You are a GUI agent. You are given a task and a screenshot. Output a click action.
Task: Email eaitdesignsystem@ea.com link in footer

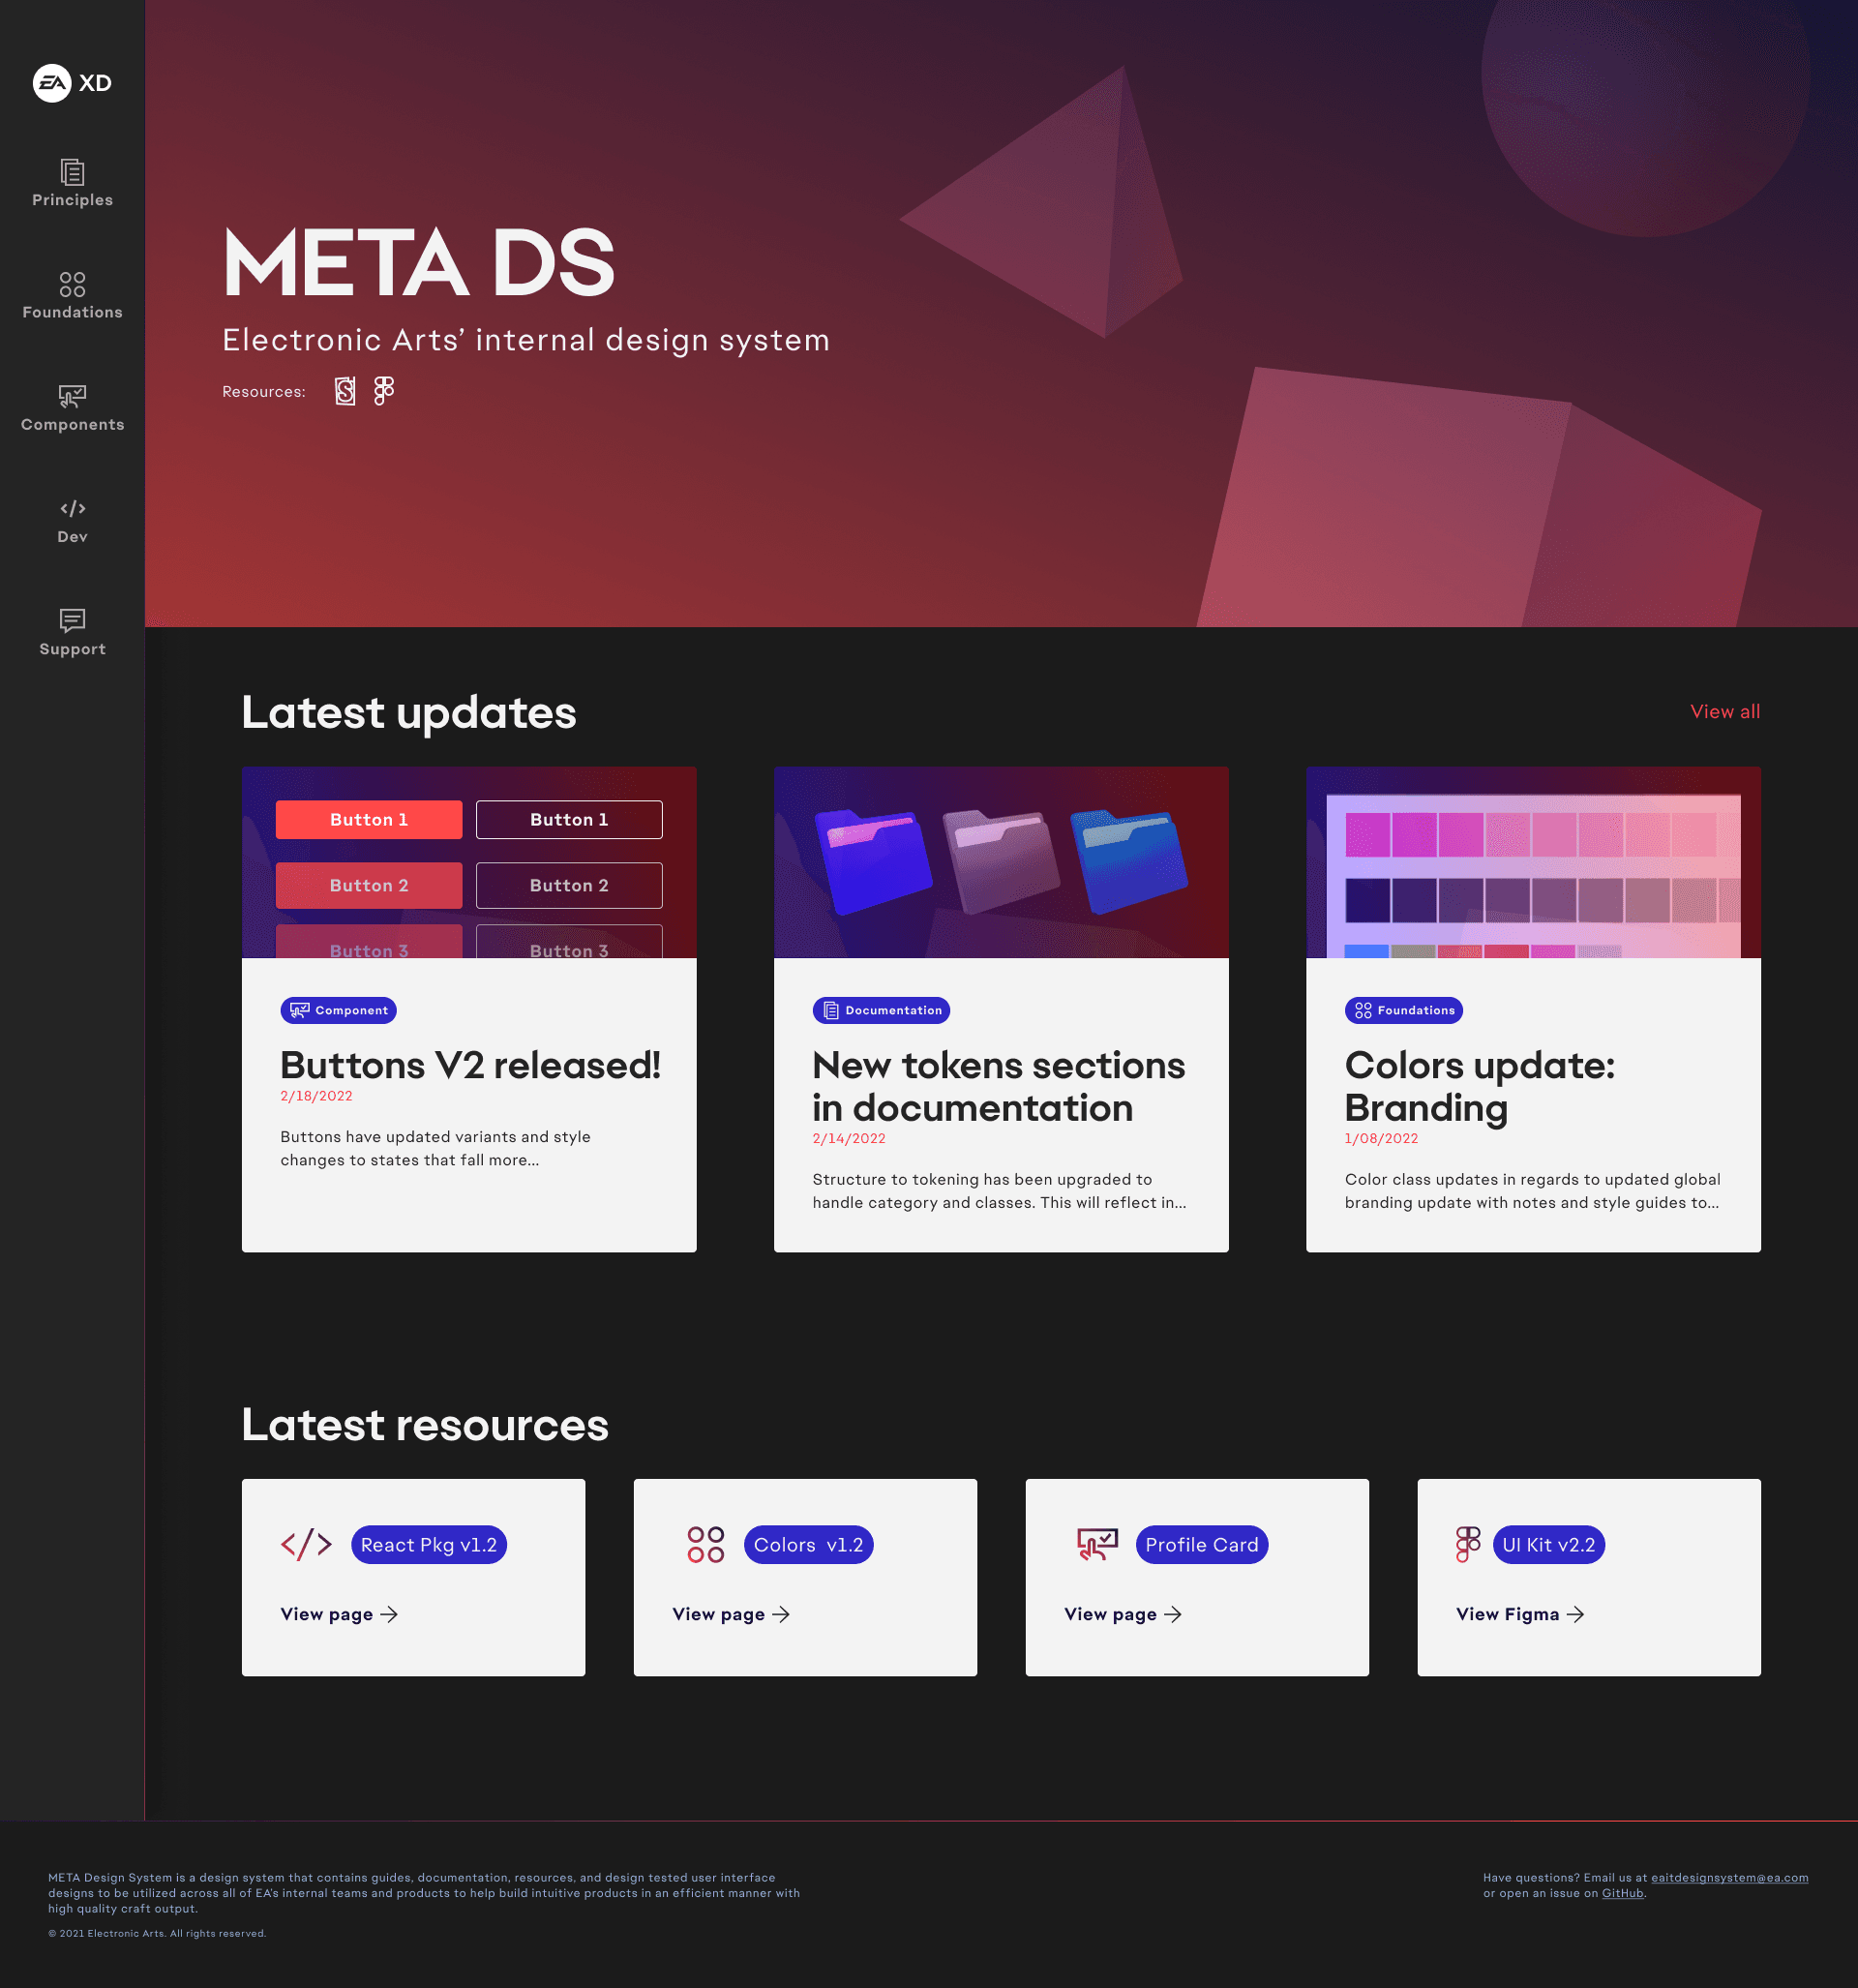(x=1728, y=1877)
